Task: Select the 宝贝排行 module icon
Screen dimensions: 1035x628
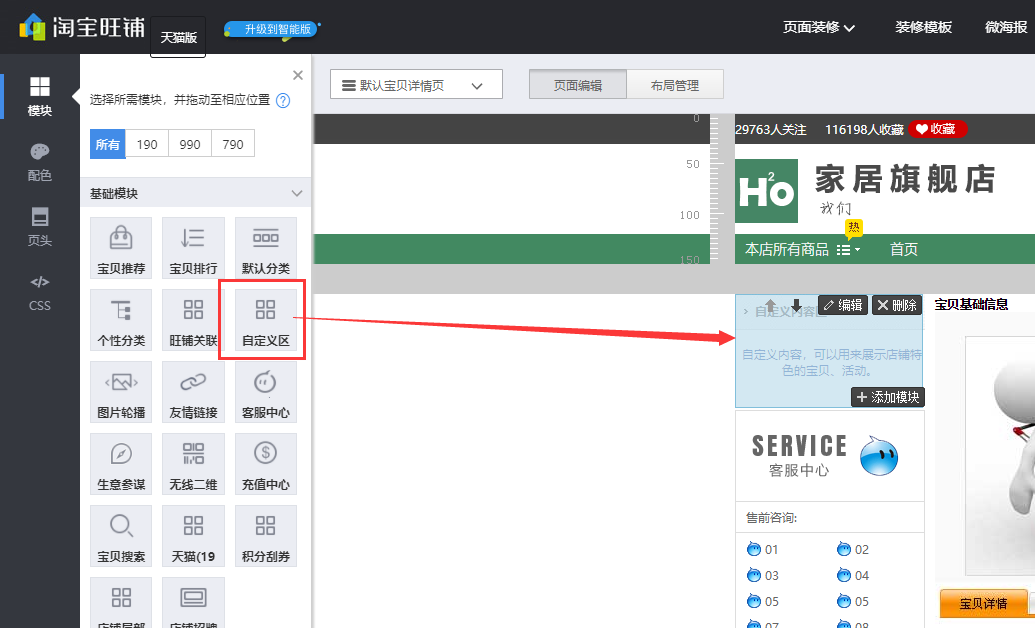Action: [x=193, y=248]
